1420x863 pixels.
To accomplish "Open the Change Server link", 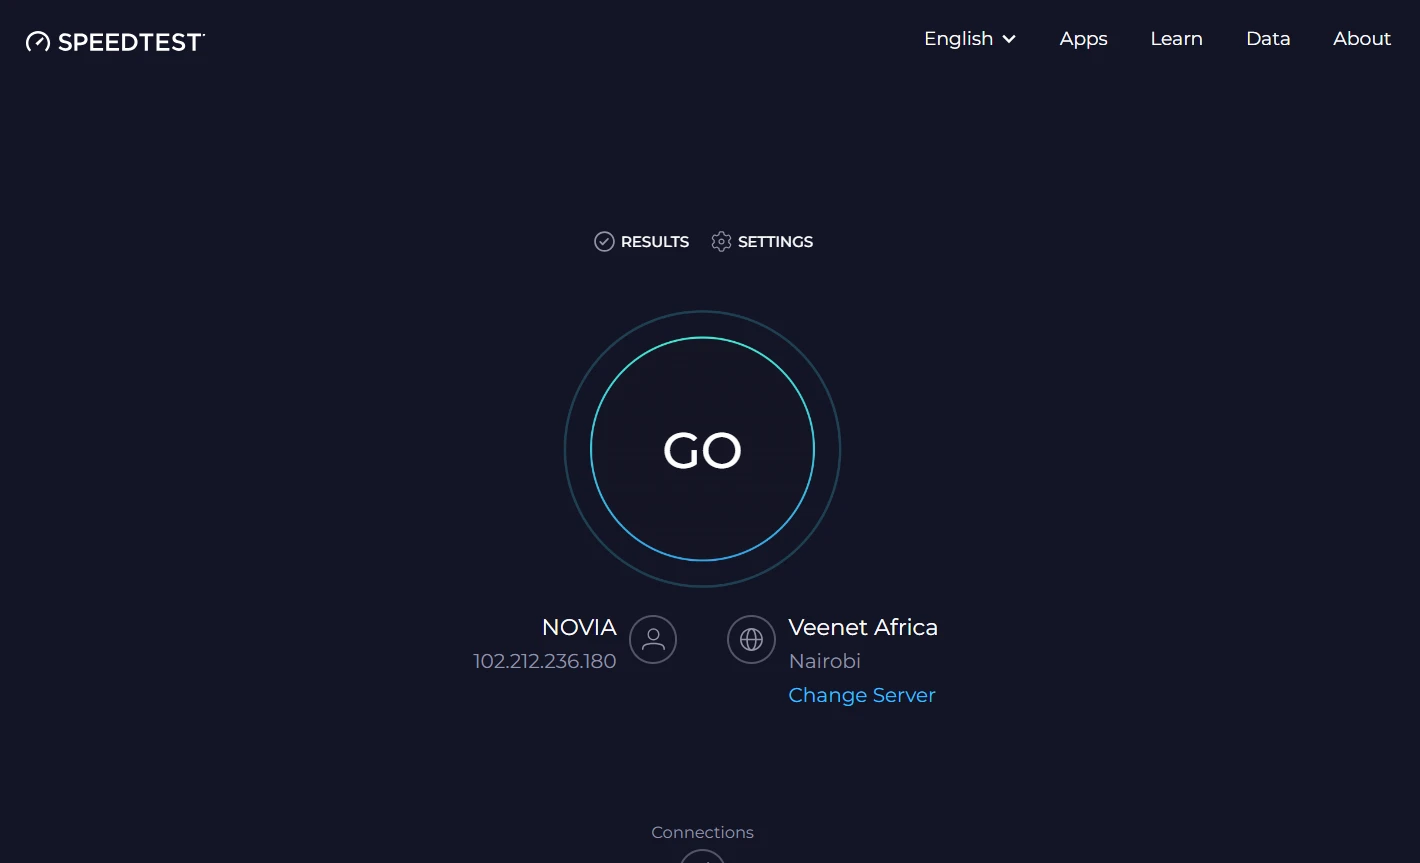I will coord(862,695).
